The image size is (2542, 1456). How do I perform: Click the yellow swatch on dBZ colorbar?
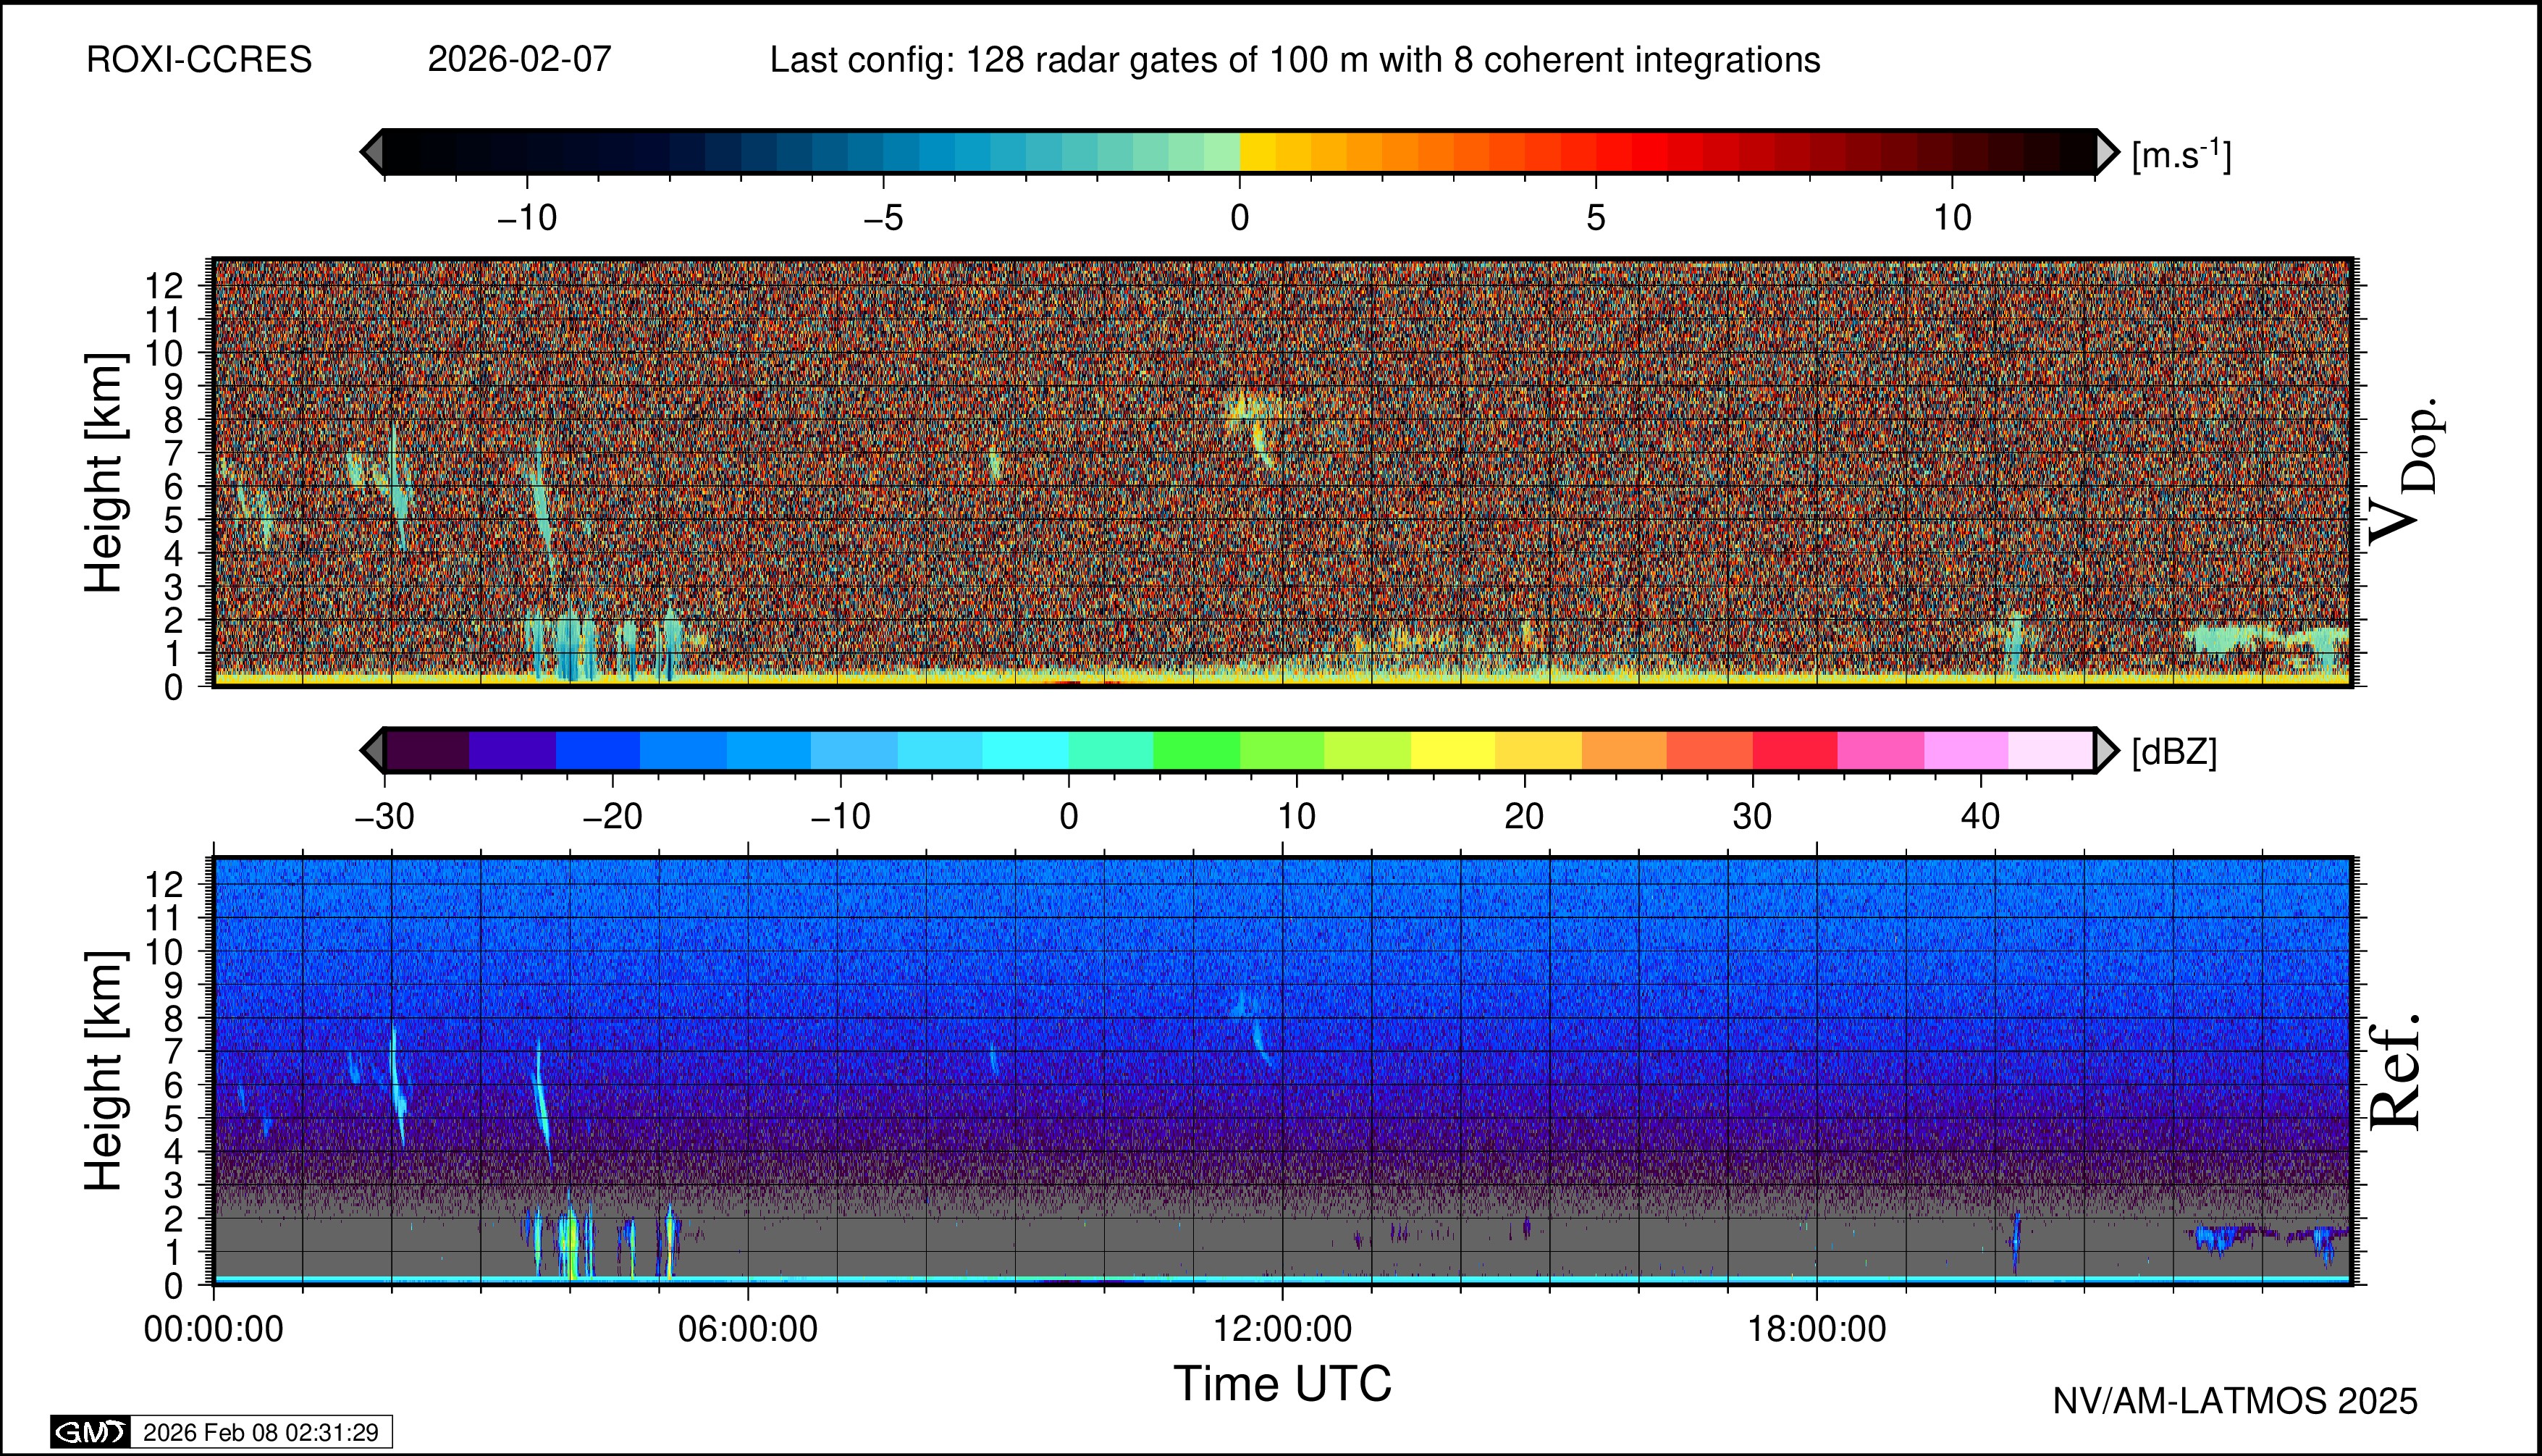click(1452, 750)
